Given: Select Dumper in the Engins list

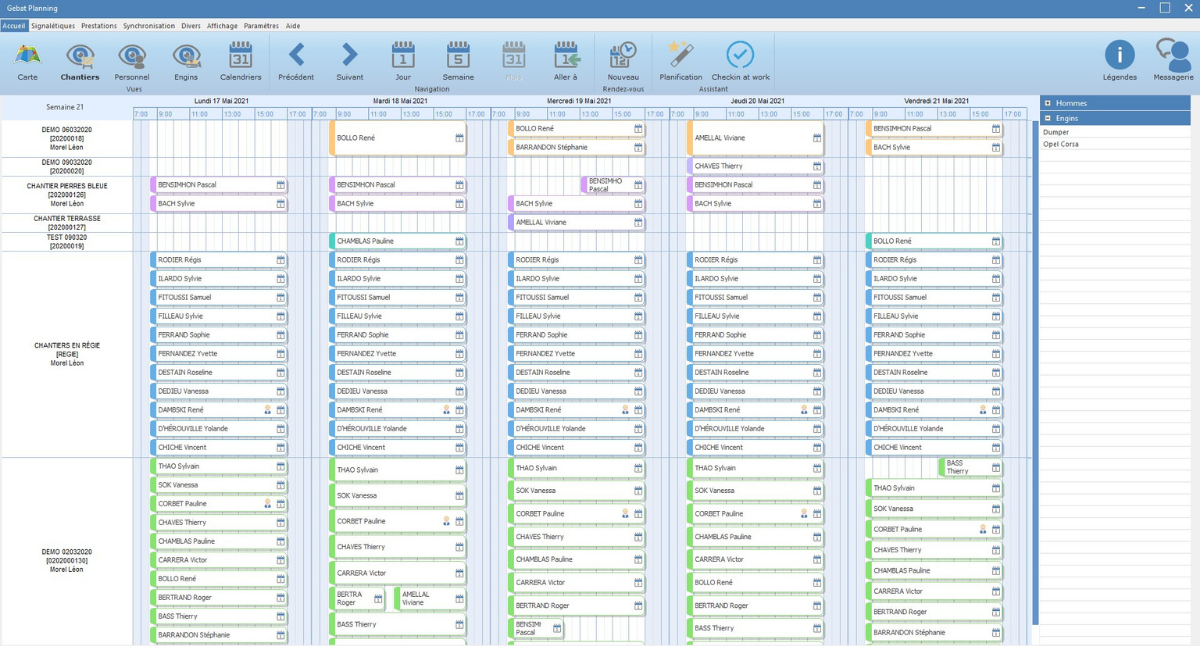Looking at the screenshot, I should click(1055, 132).
